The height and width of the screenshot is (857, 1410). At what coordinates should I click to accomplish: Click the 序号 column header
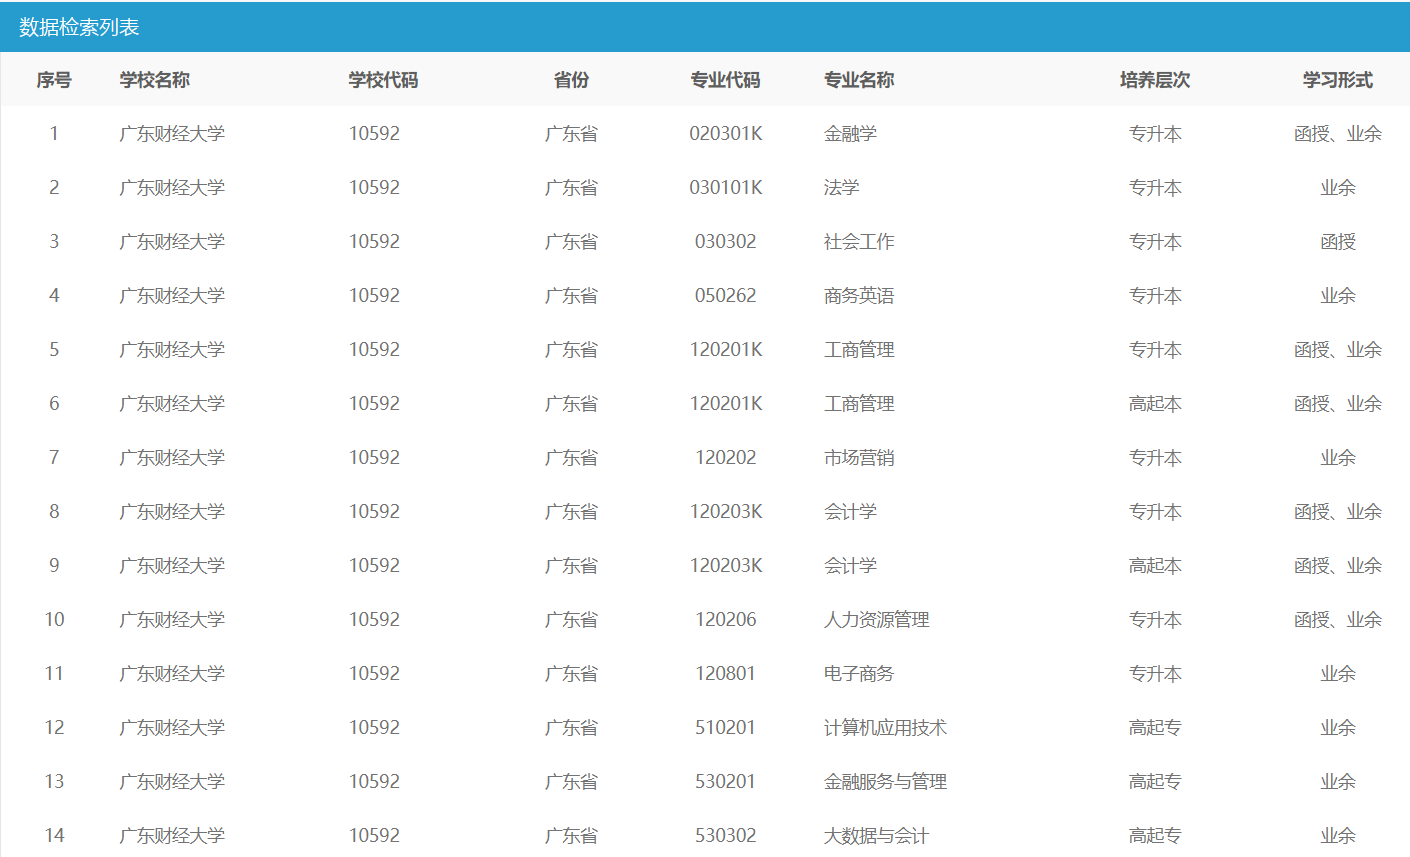[54, 80]
